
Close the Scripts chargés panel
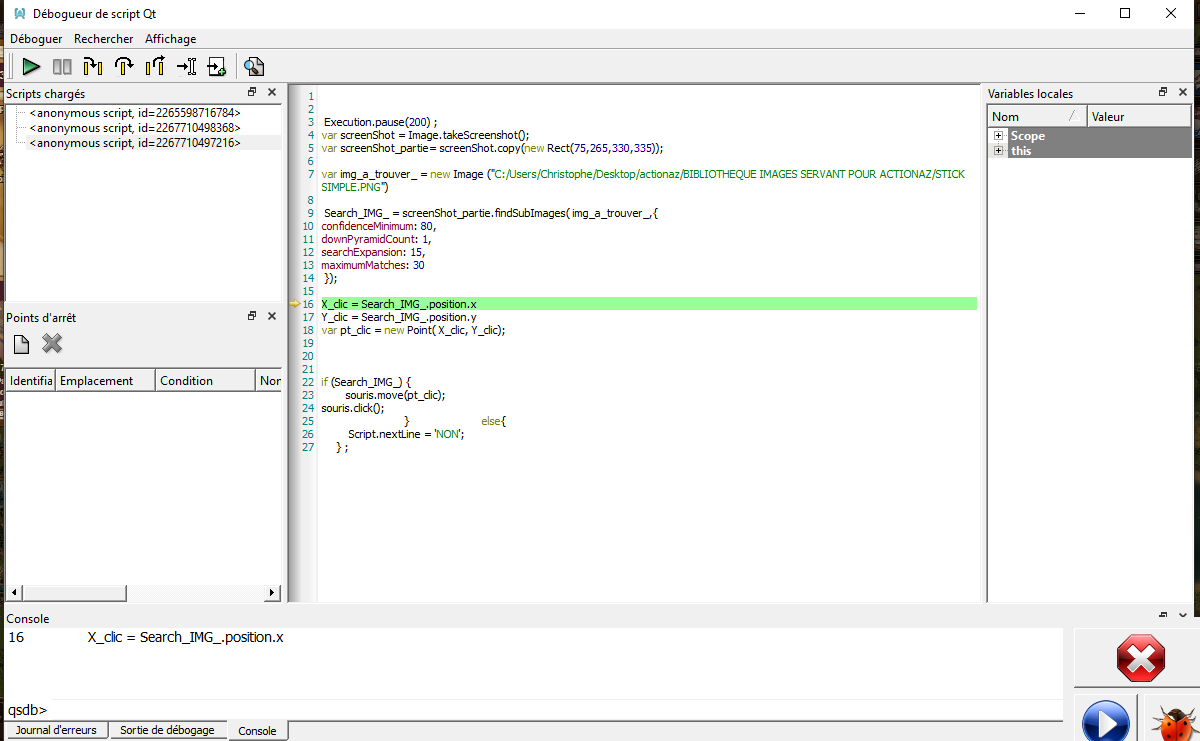tap(272, 92)
